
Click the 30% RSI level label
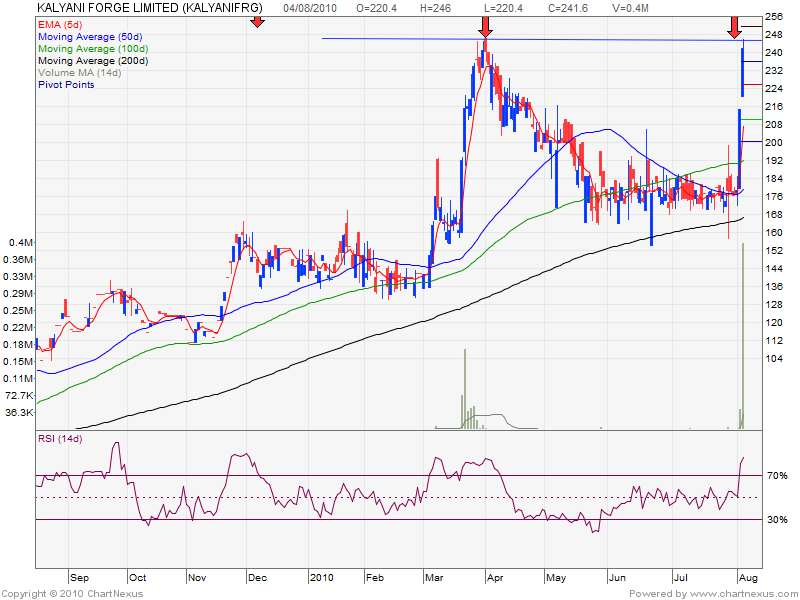[x=777, y=519]
